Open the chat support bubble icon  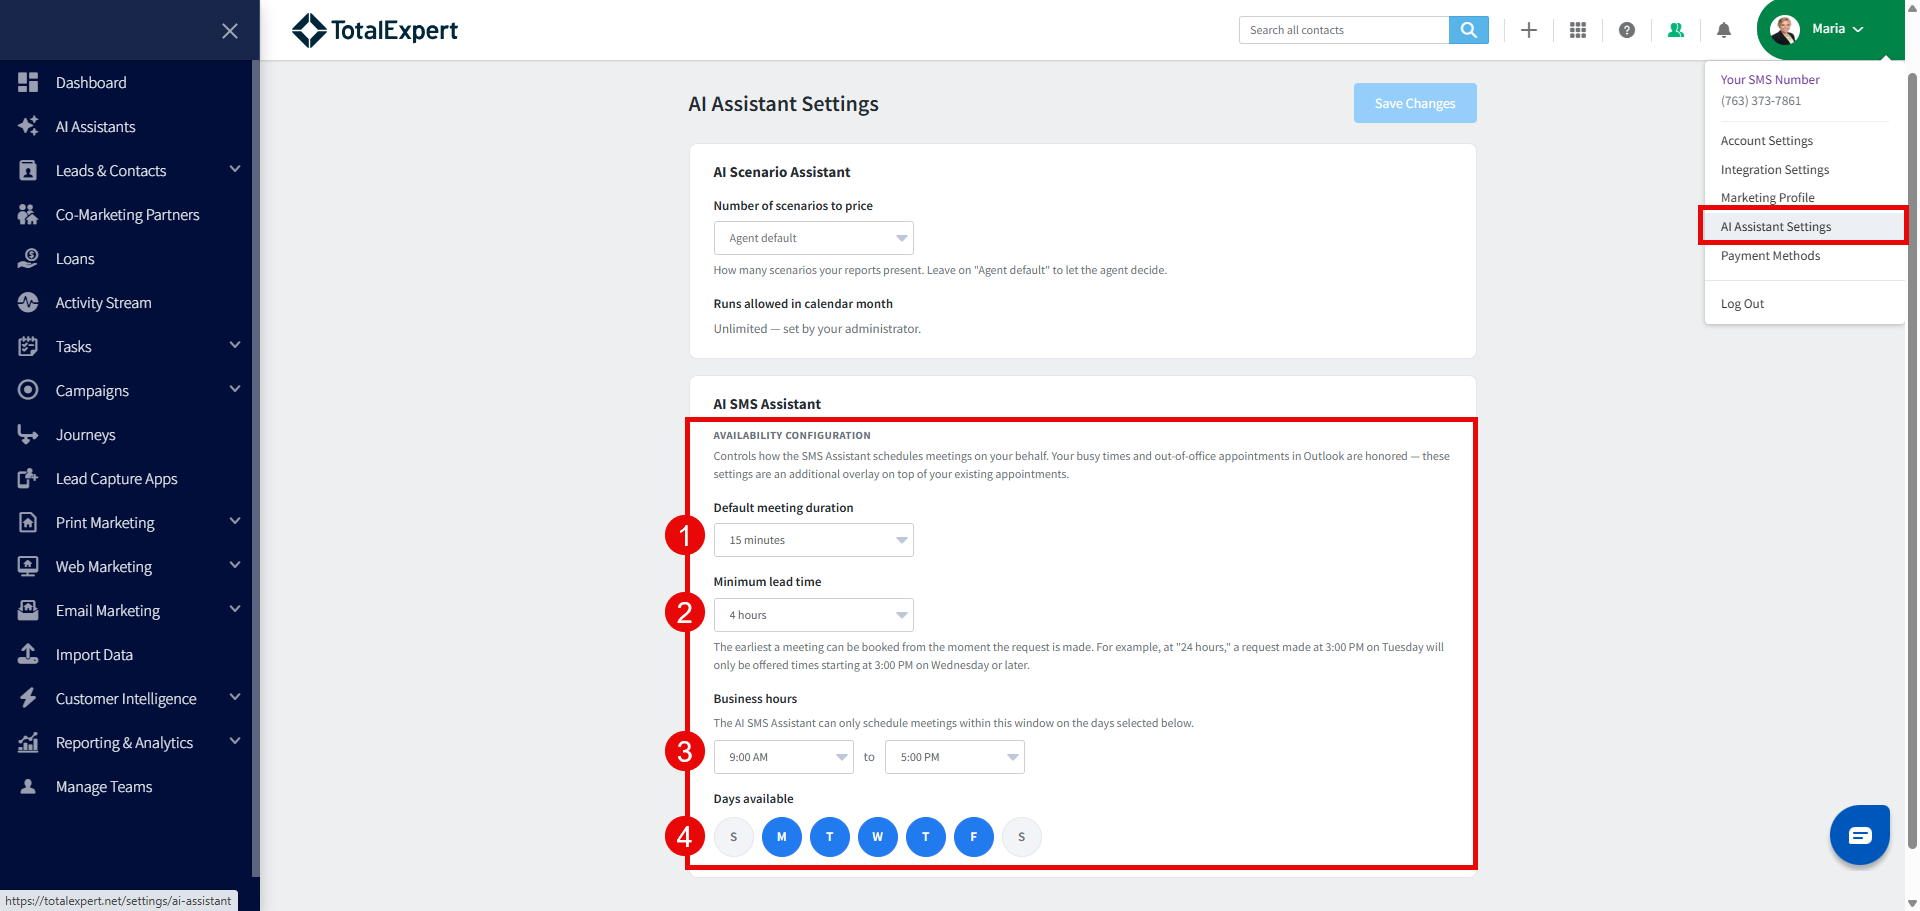(x=1860, y=835)
